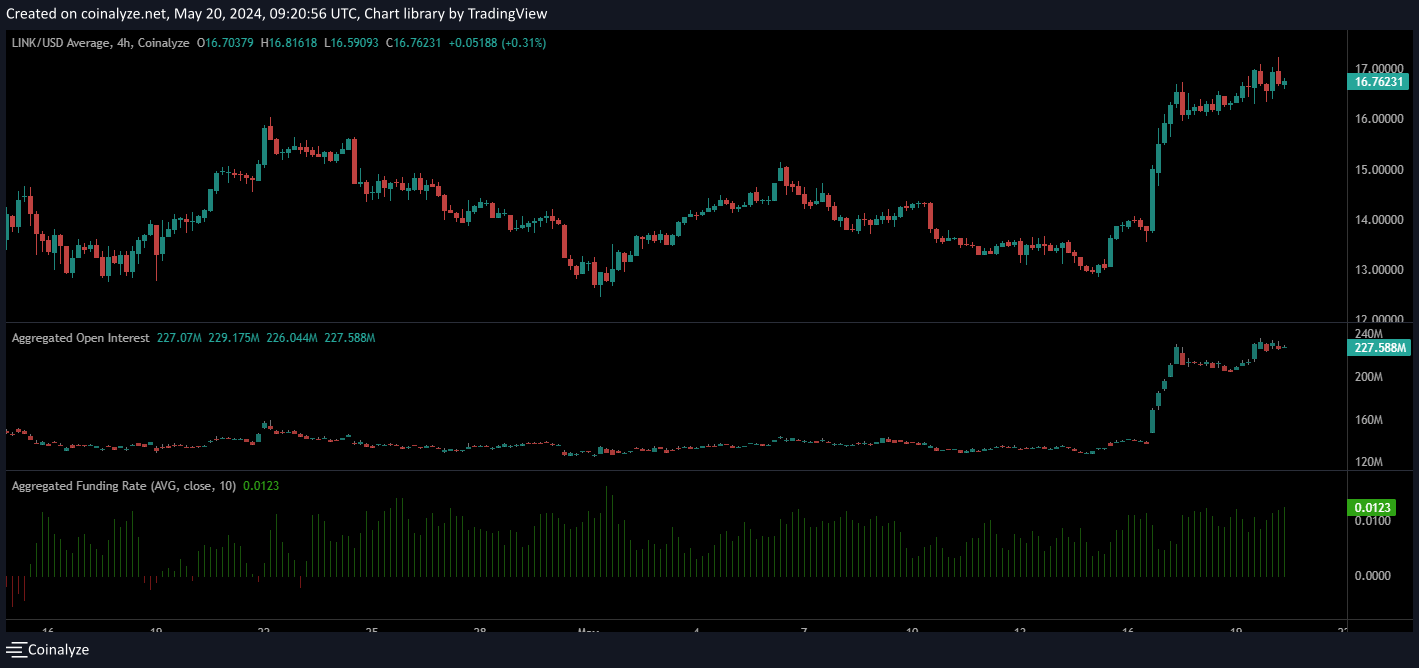Click the current price tag 16.76231

tap(1378, 83)
